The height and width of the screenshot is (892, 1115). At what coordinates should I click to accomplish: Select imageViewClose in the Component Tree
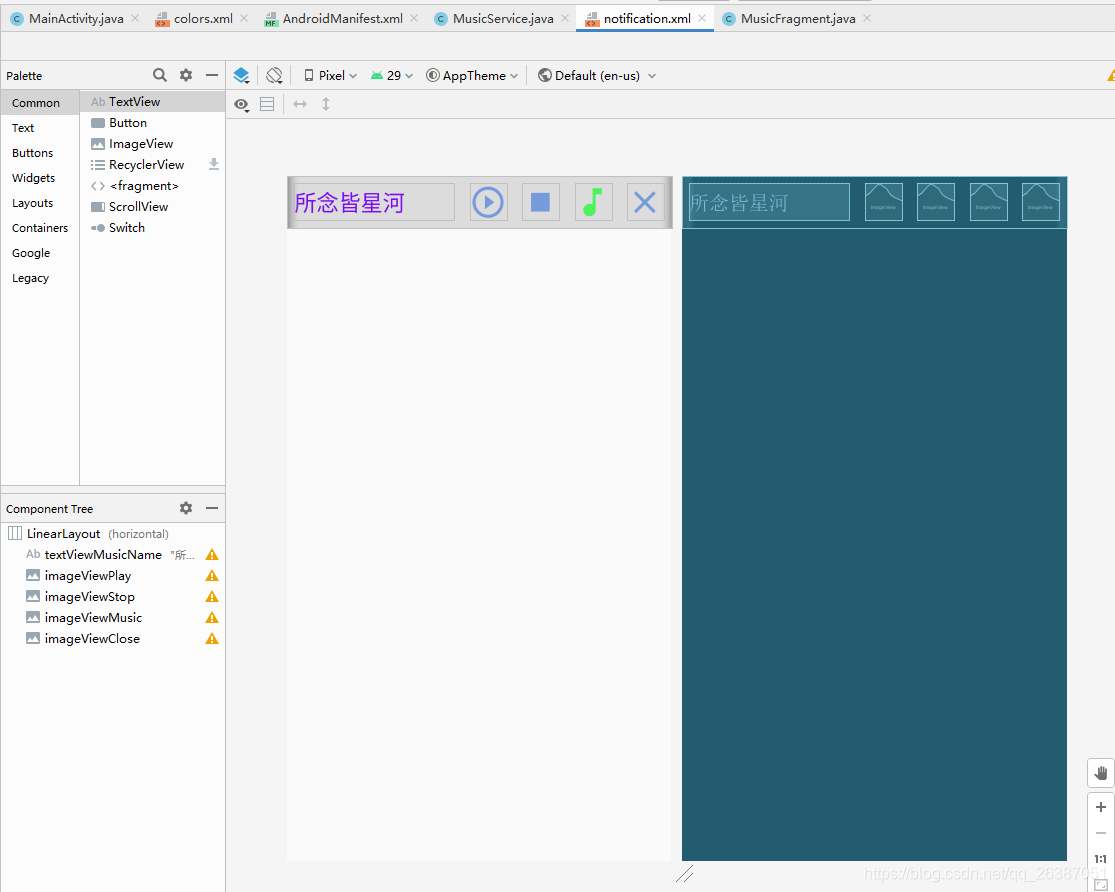pyautogui.click(x=113, y=639)
